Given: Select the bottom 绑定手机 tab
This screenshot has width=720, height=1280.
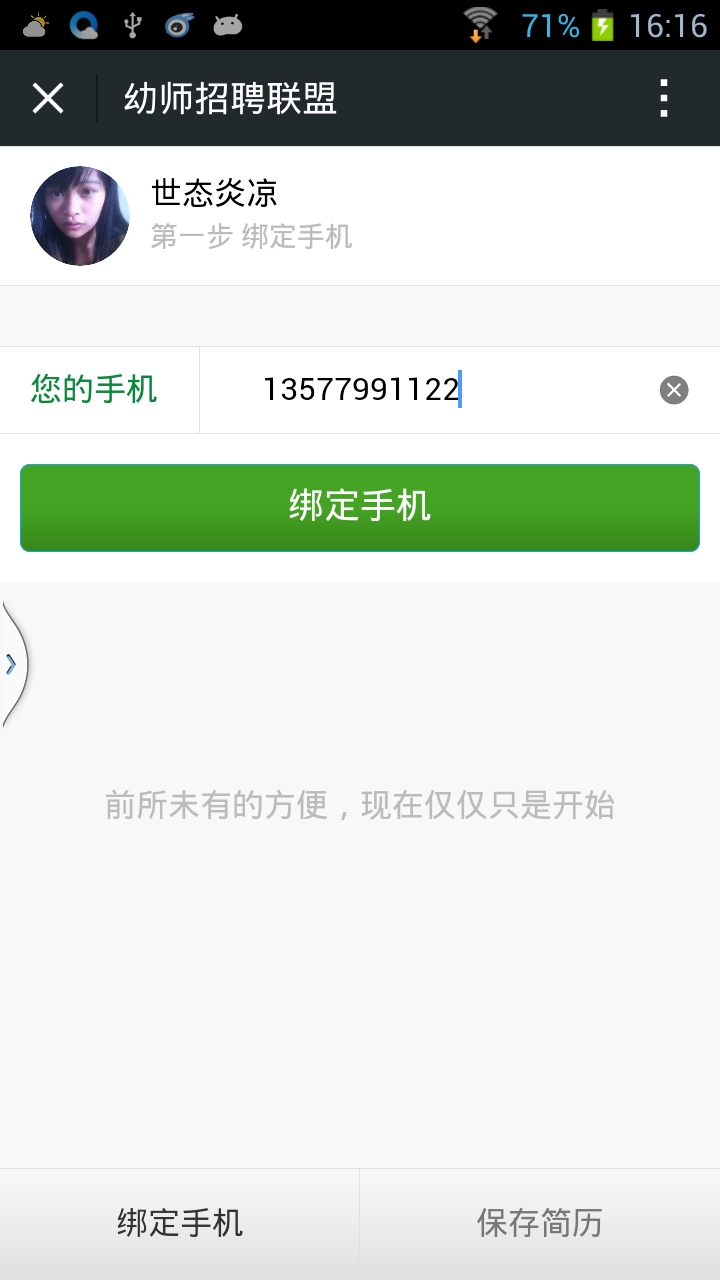Looking at the screenshot, I should 180,1223.
